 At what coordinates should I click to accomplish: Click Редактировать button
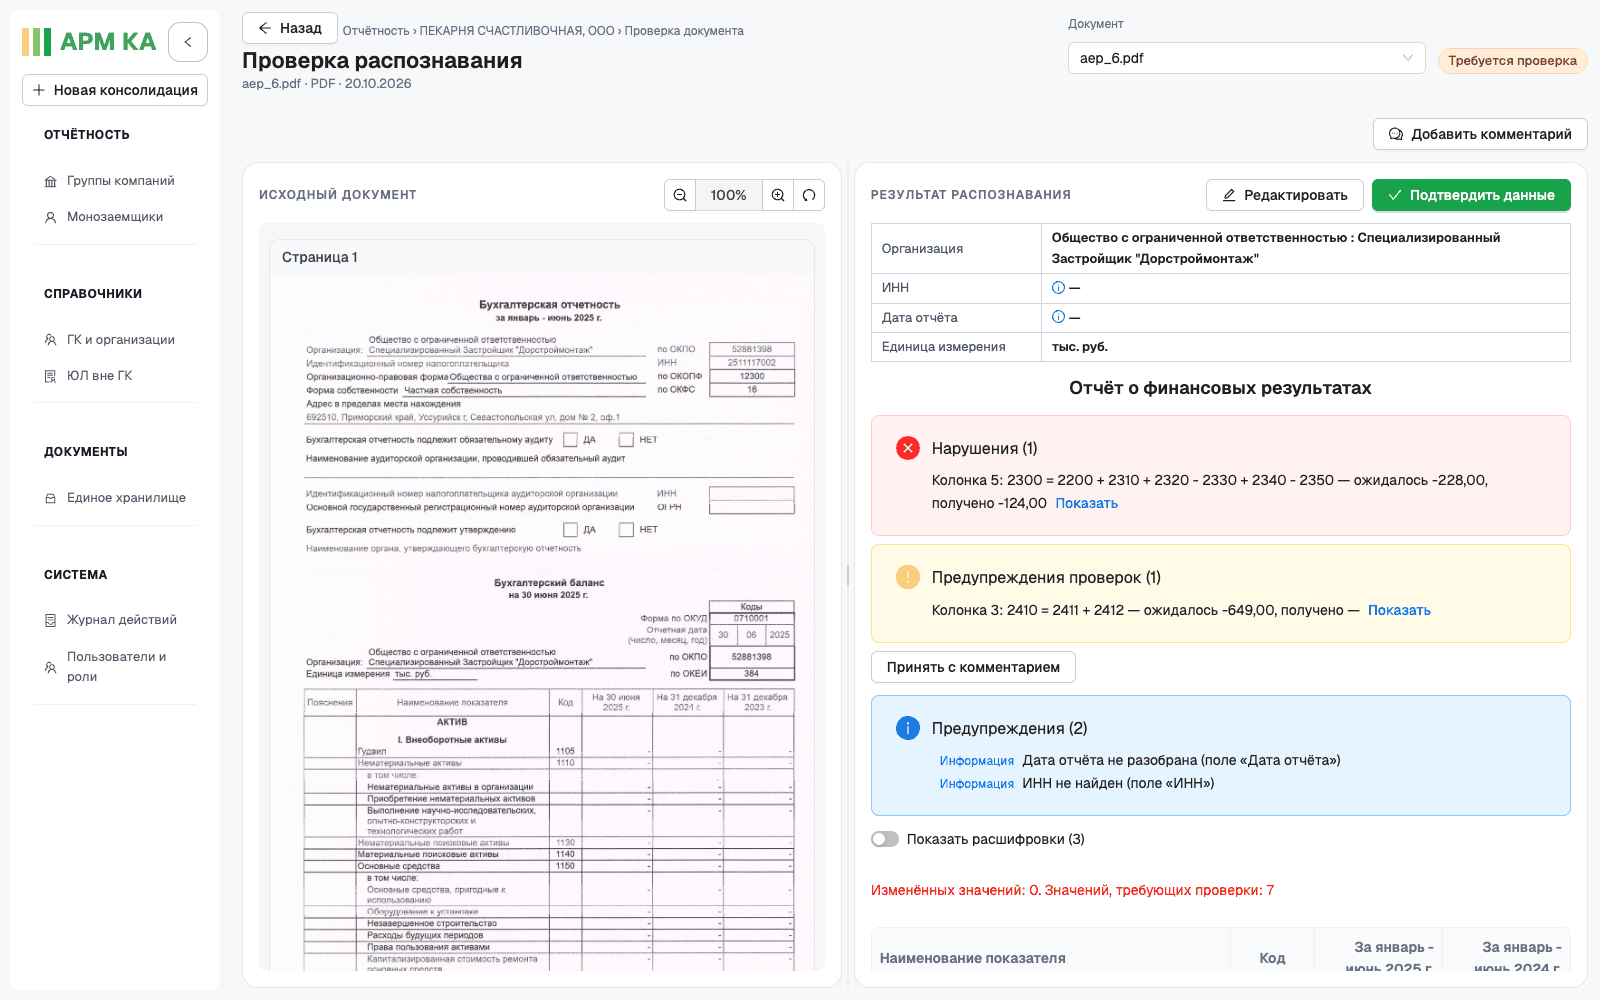1285,195
